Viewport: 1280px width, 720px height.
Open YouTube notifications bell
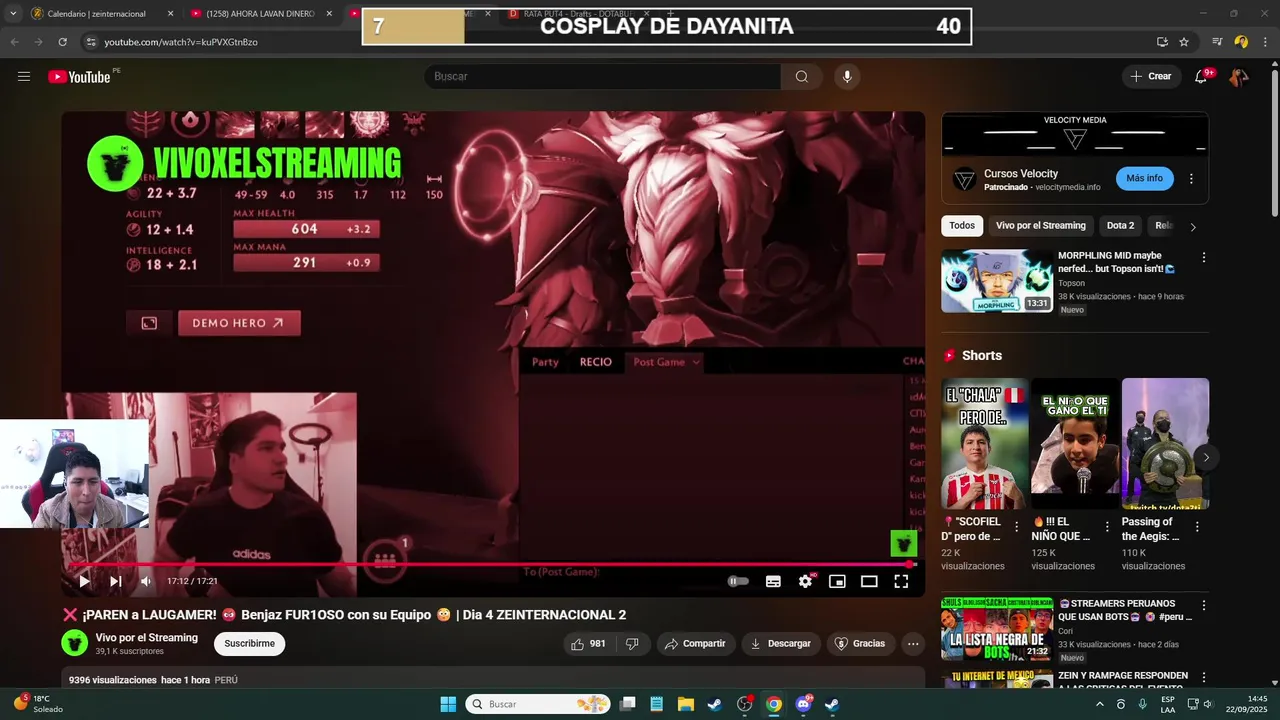click(x=1201, y=77)
